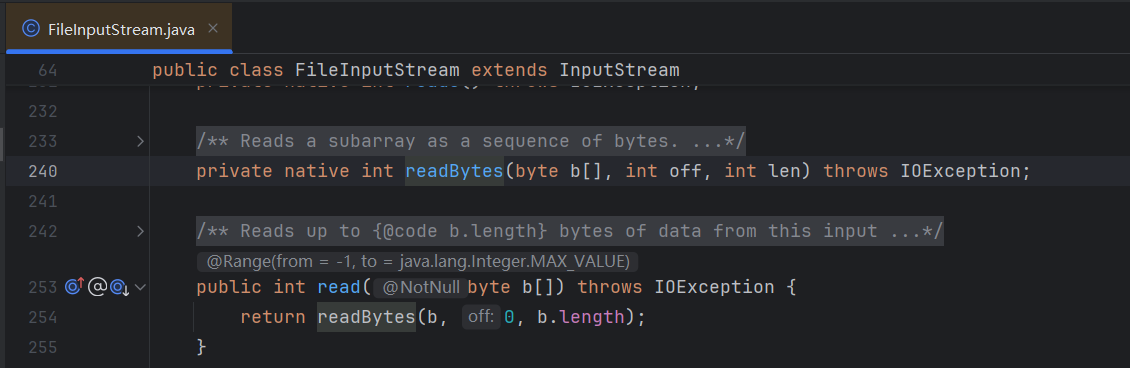This screenshot has height=368, width=1130.
Task: Click 'int len' parameter on line 240
Action: click(x=762, y=171)
